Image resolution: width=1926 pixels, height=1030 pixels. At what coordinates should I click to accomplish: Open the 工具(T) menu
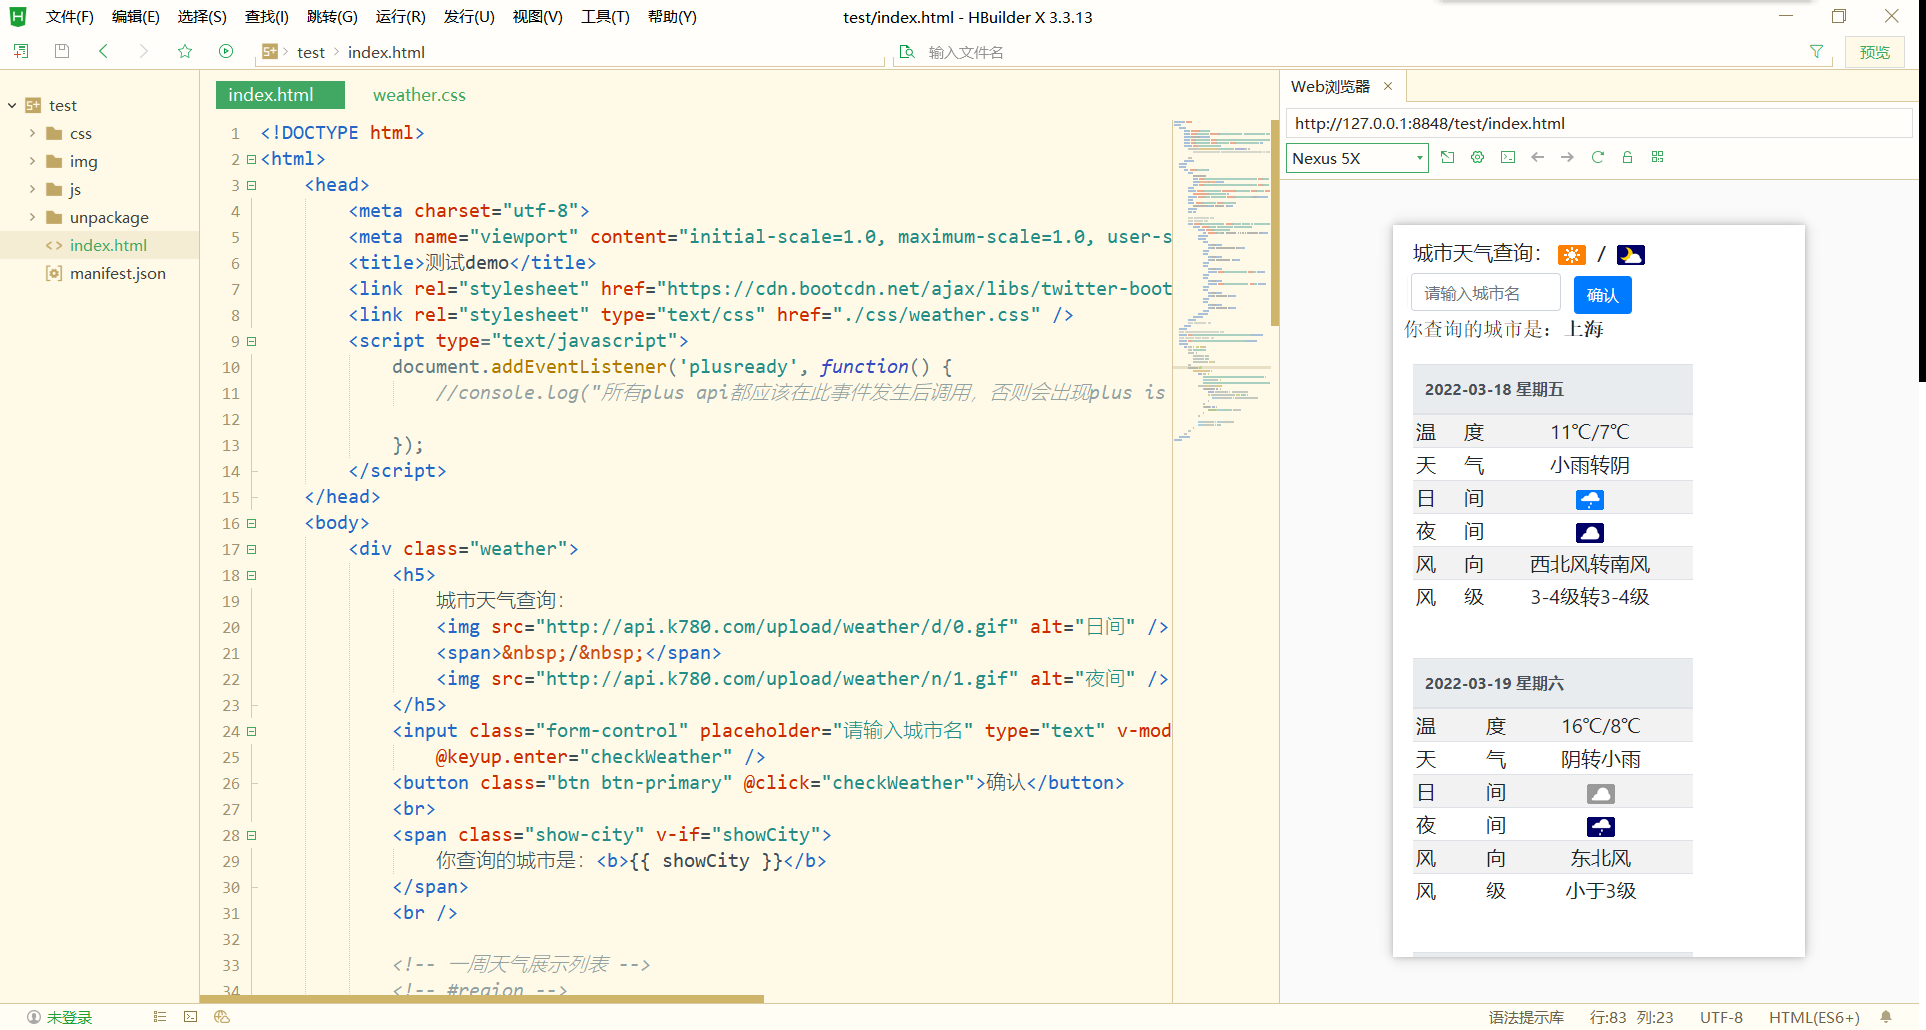pos(605,17)
